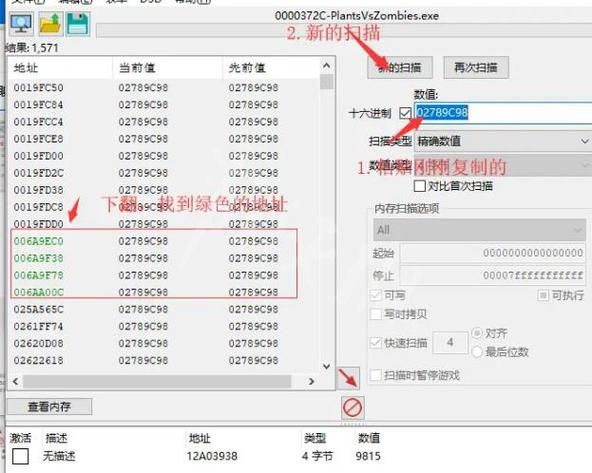Select address 0019FC84 row
Screen dimensions: 592x473
click(164, 105)
